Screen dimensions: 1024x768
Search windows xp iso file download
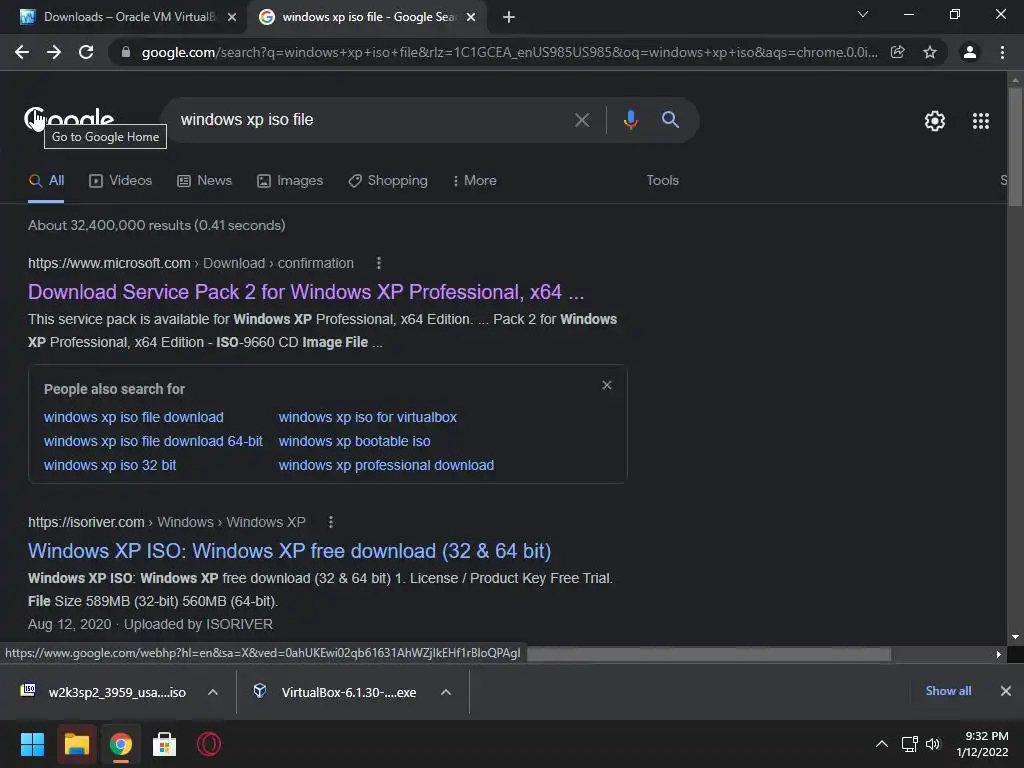133,417
